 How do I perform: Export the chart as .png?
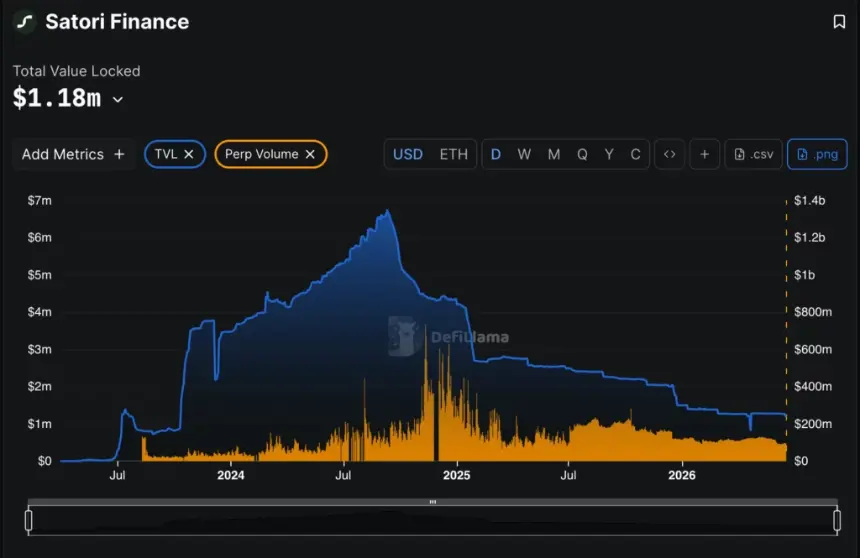pyautogui.click(x=817, y=154)
